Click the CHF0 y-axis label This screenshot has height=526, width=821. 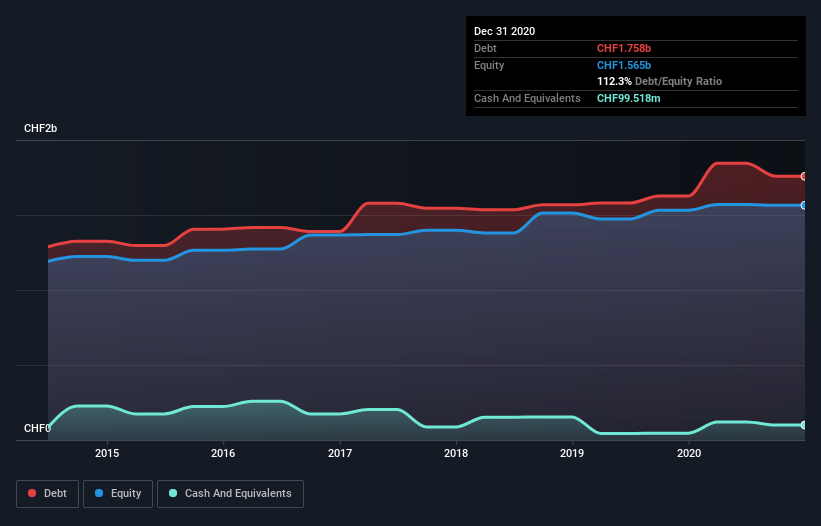point(37,428)
